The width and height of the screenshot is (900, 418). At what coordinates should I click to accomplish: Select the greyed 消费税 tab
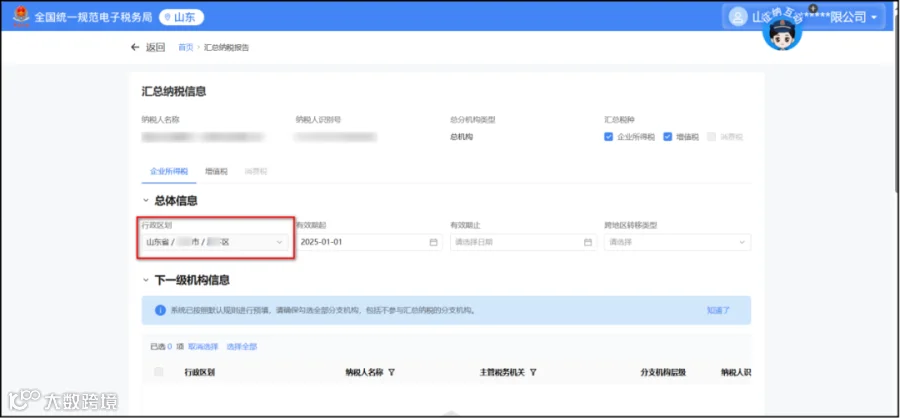[x=255, y=172]
